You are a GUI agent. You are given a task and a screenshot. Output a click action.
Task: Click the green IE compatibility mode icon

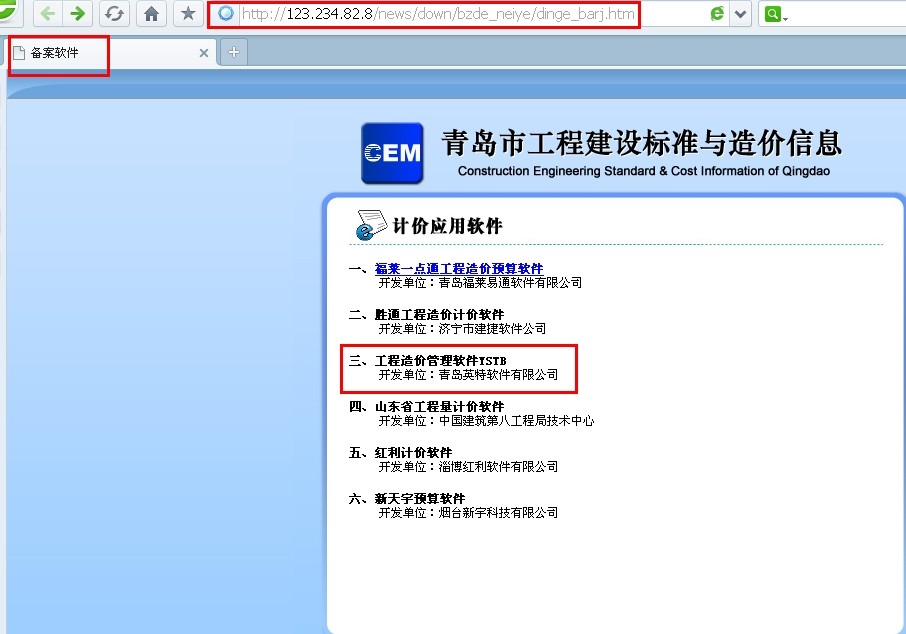pos(717,14)
